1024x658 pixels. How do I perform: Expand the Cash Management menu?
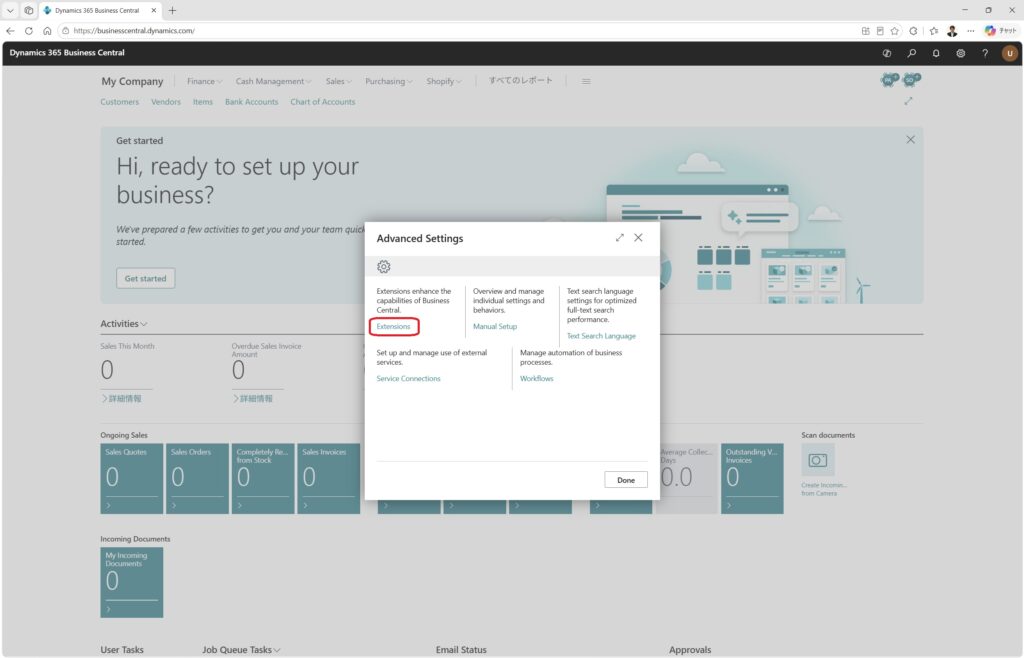click(273, 81)
